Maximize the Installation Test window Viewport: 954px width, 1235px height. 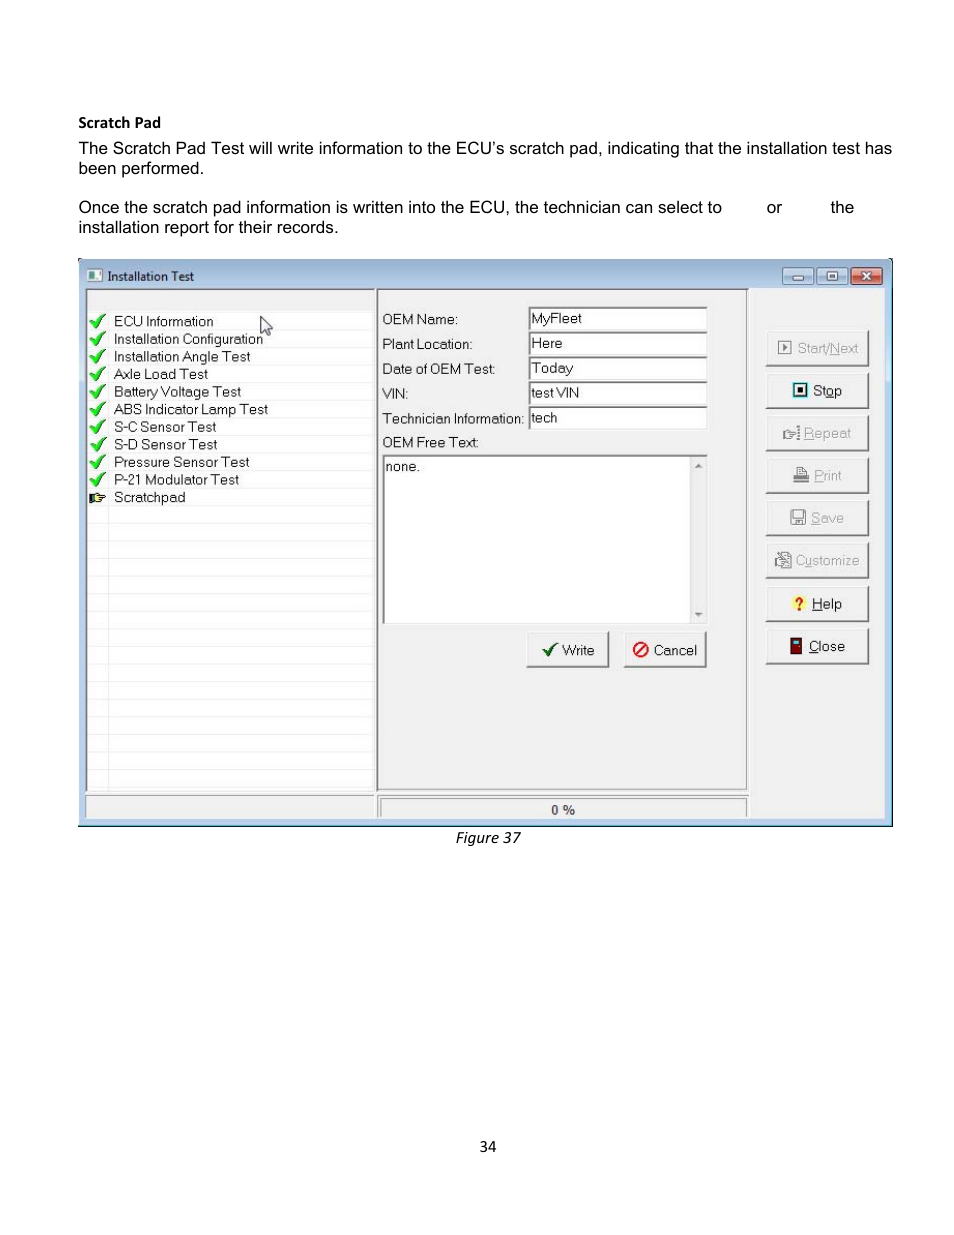[x=832, y=276]
